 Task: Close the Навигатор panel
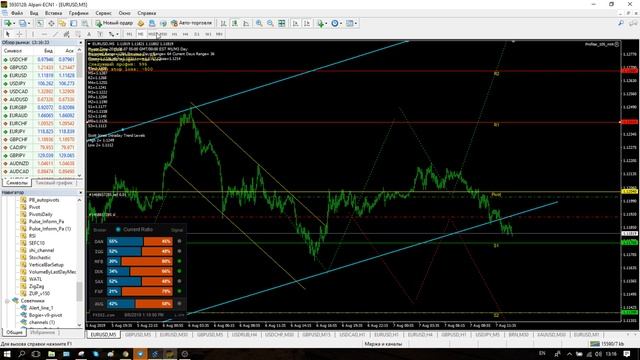click(x=80, y=192)
